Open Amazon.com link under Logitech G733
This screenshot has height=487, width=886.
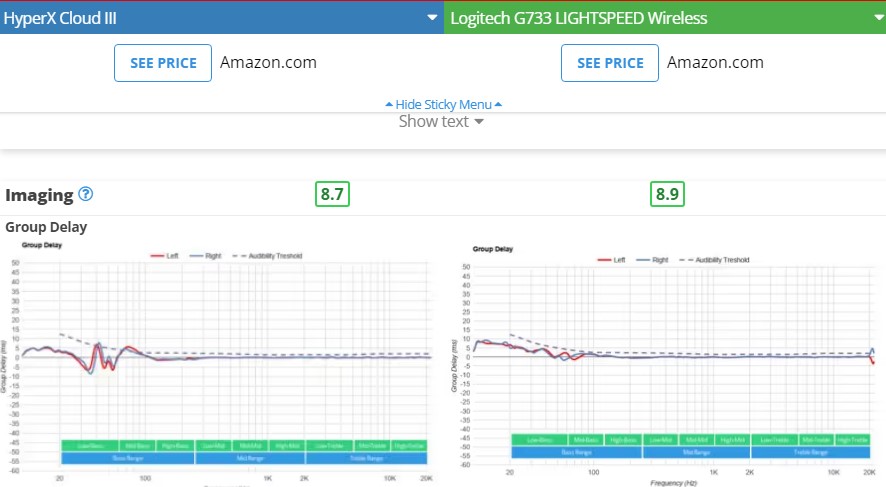(x=715, y=63)
